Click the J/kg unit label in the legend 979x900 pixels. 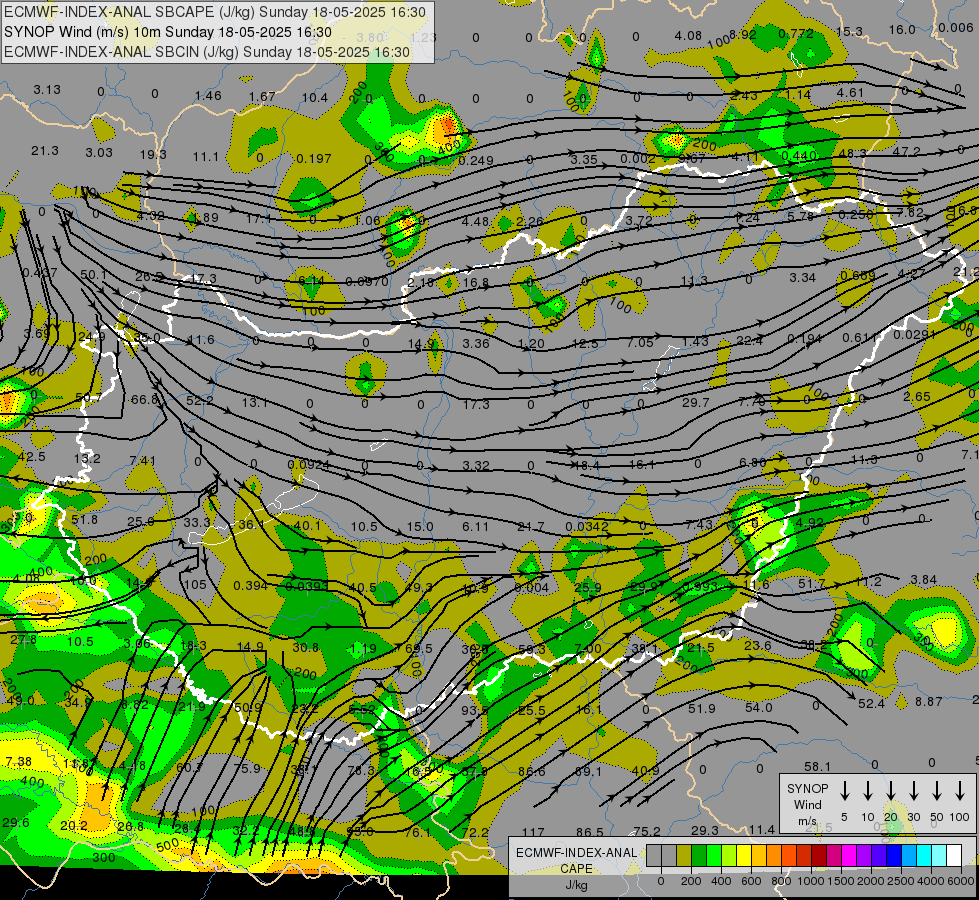576,885
